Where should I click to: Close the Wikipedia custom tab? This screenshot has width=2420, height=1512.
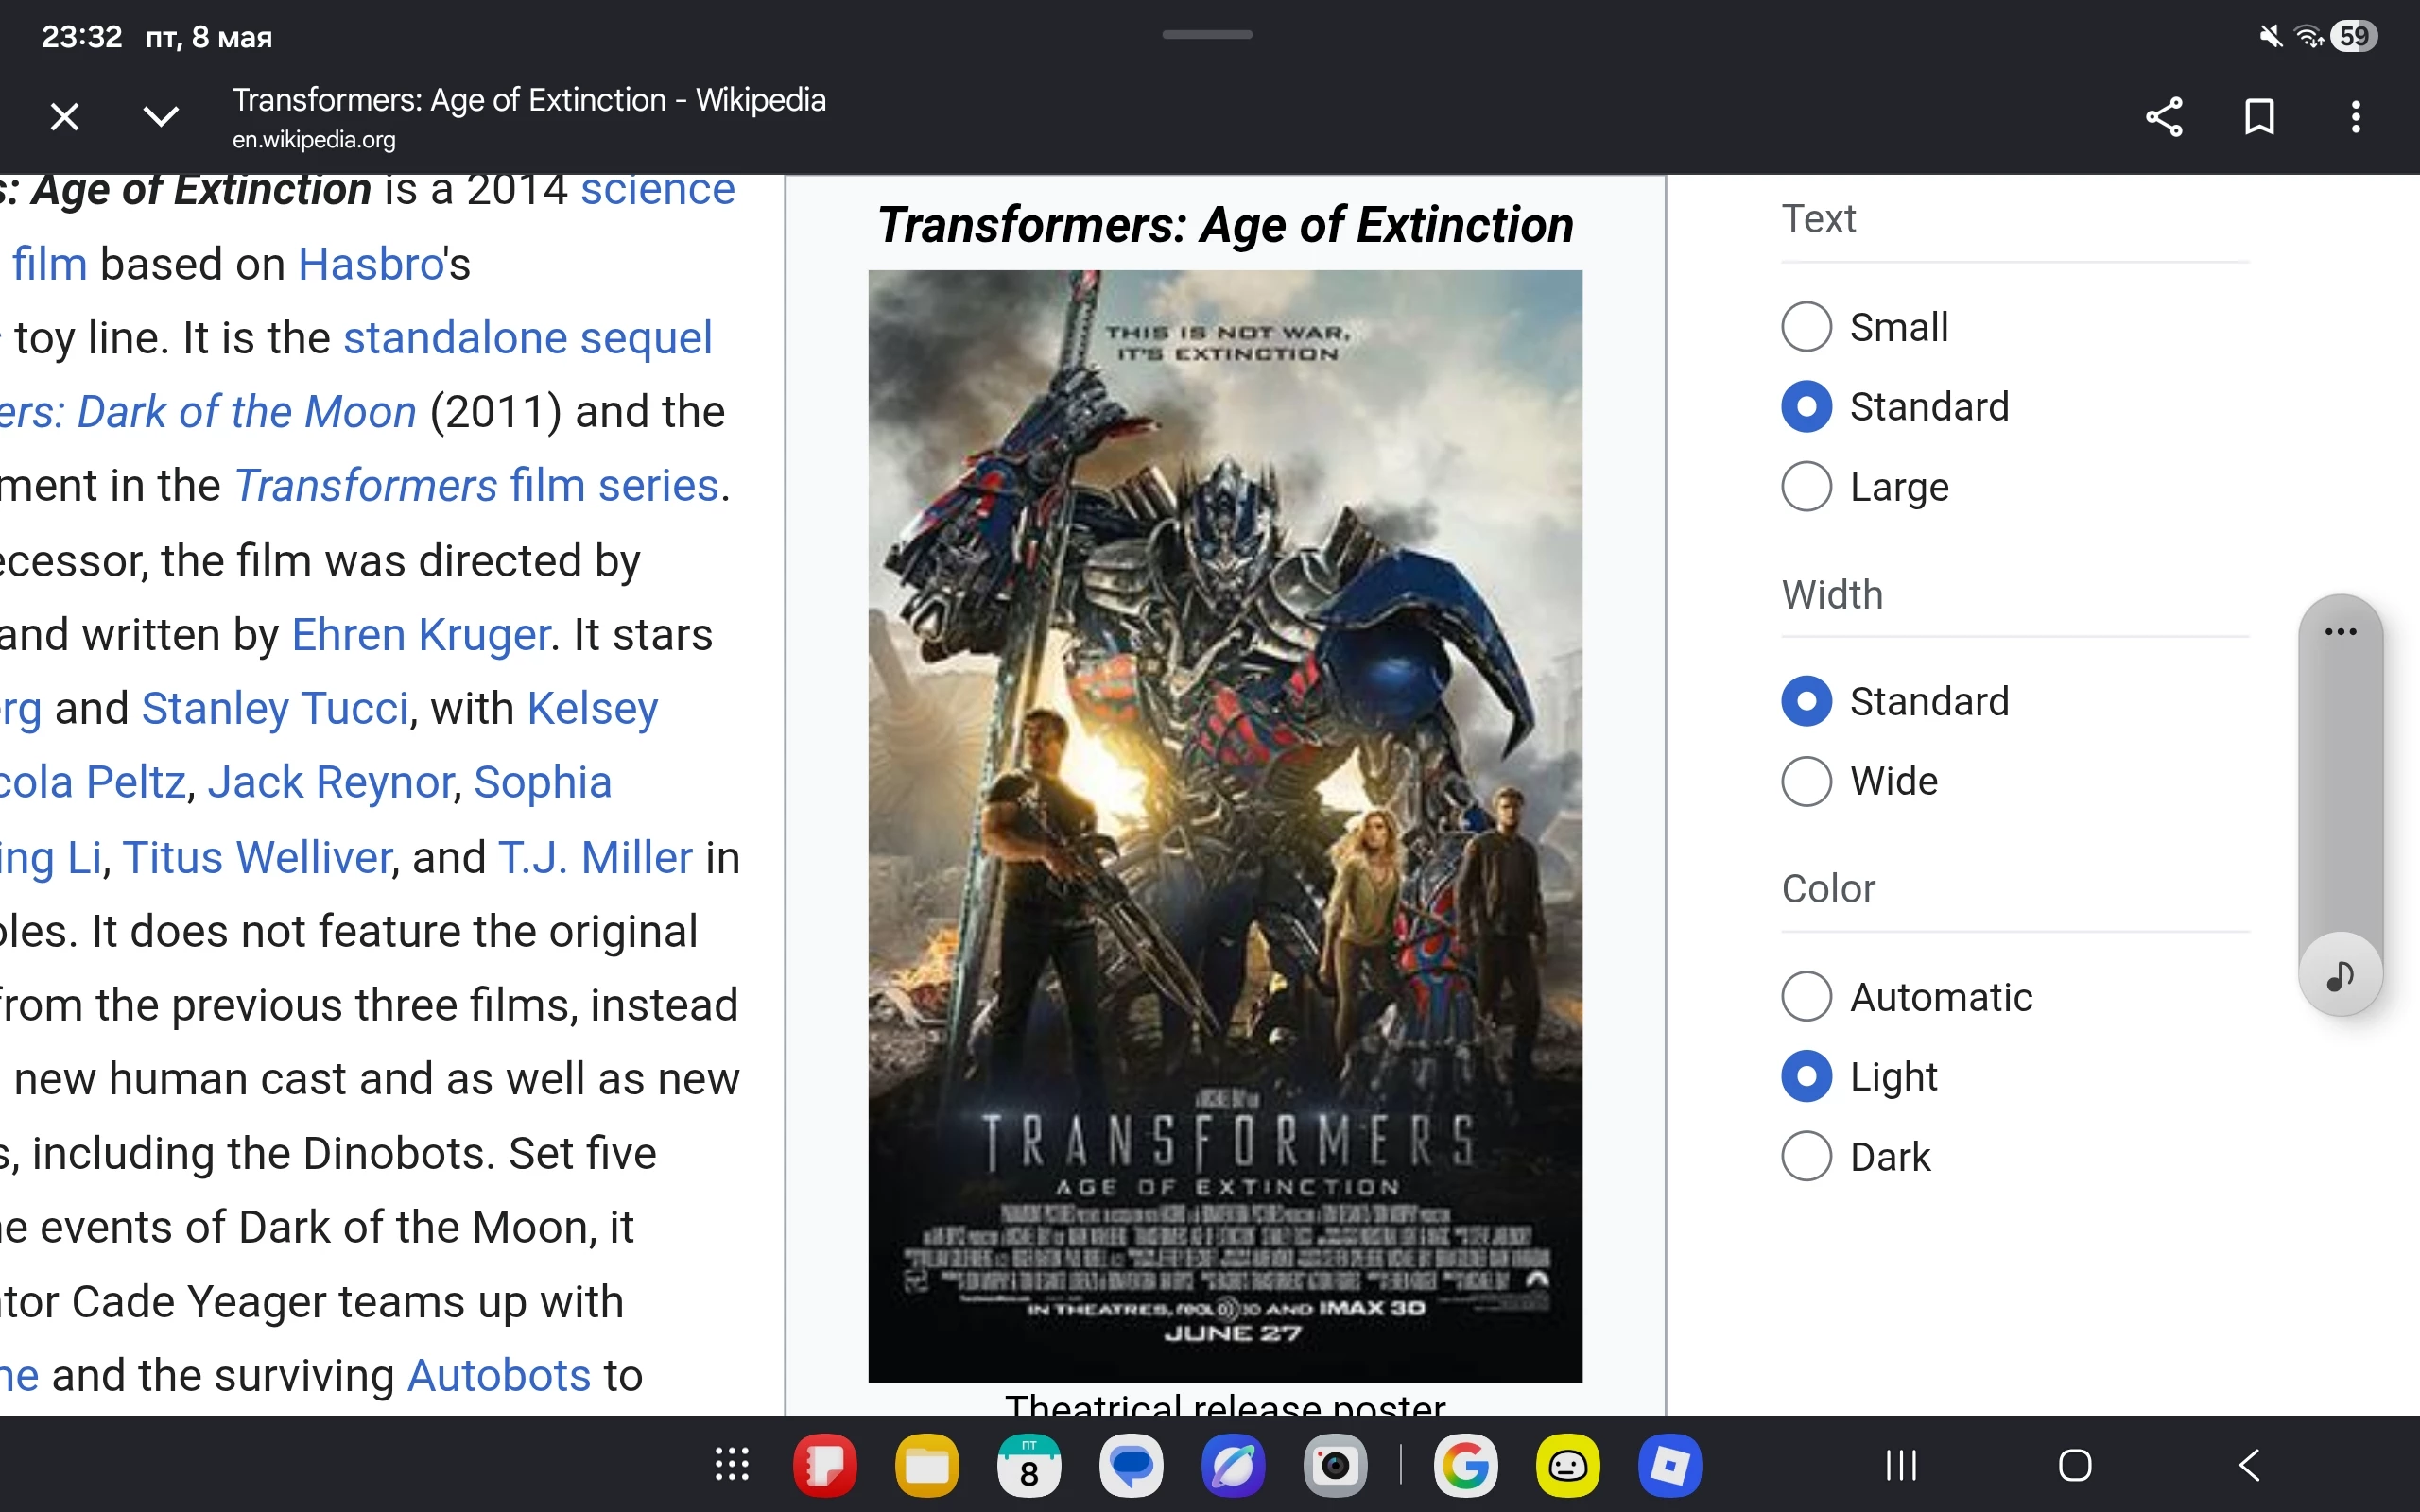point(65,117)
